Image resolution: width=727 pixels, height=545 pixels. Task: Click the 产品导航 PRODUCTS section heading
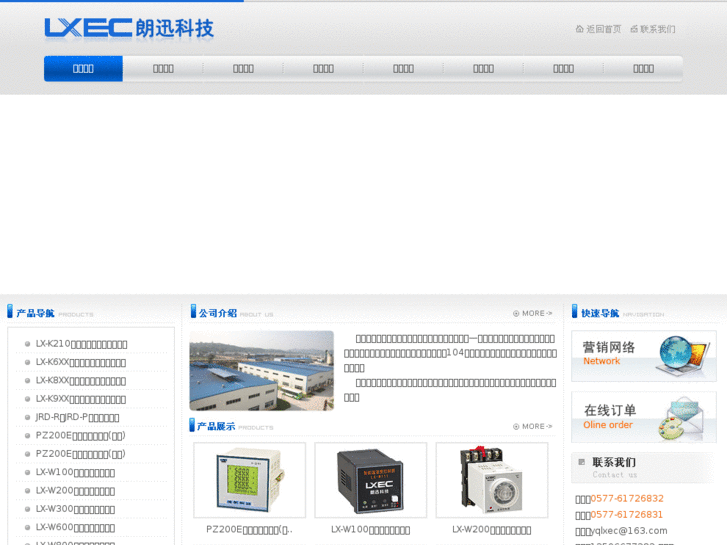pos(51,313)
